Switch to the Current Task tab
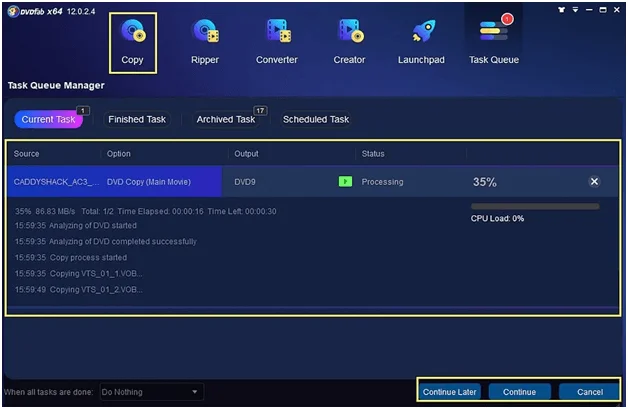Image resolution: width=628 pixels, height=409 pixels. (48, 119)
